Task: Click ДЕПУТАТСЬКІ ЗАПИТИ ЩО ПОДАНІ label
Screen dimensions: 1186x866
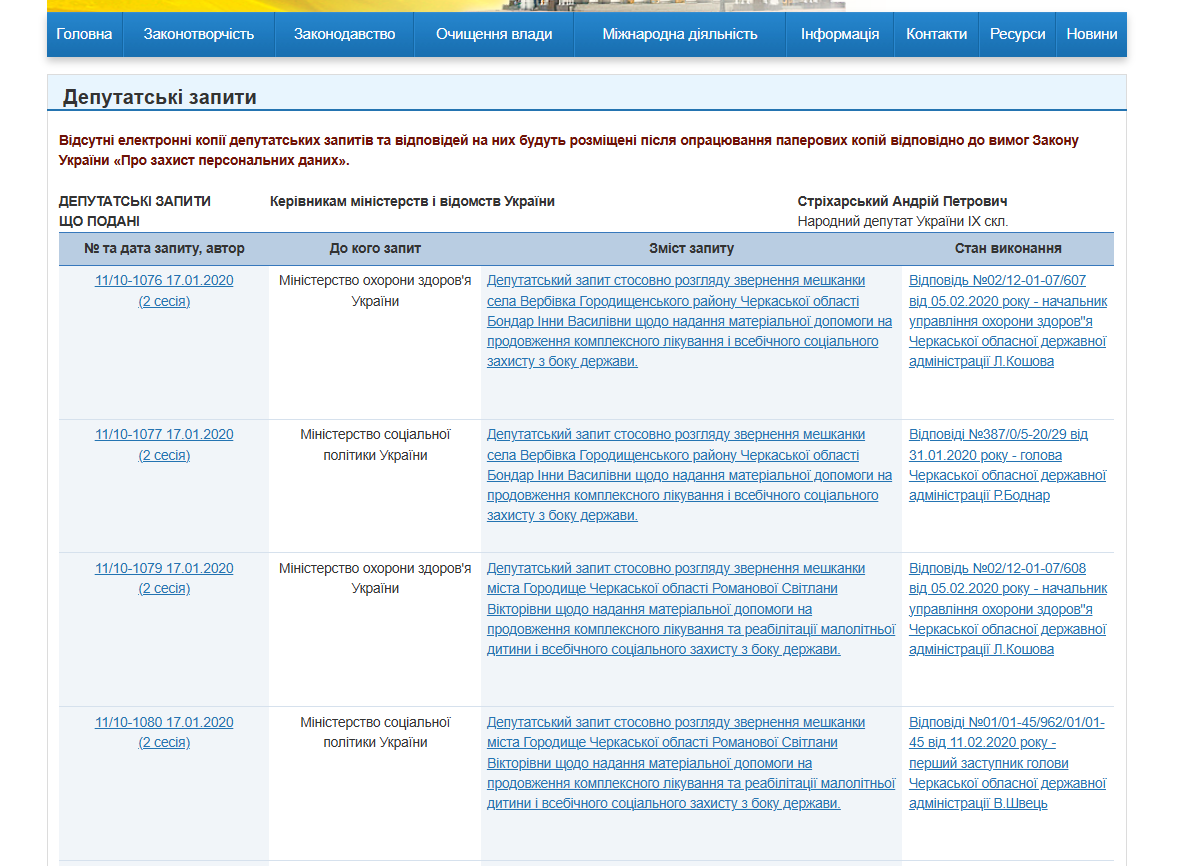Action: point(135,211)
